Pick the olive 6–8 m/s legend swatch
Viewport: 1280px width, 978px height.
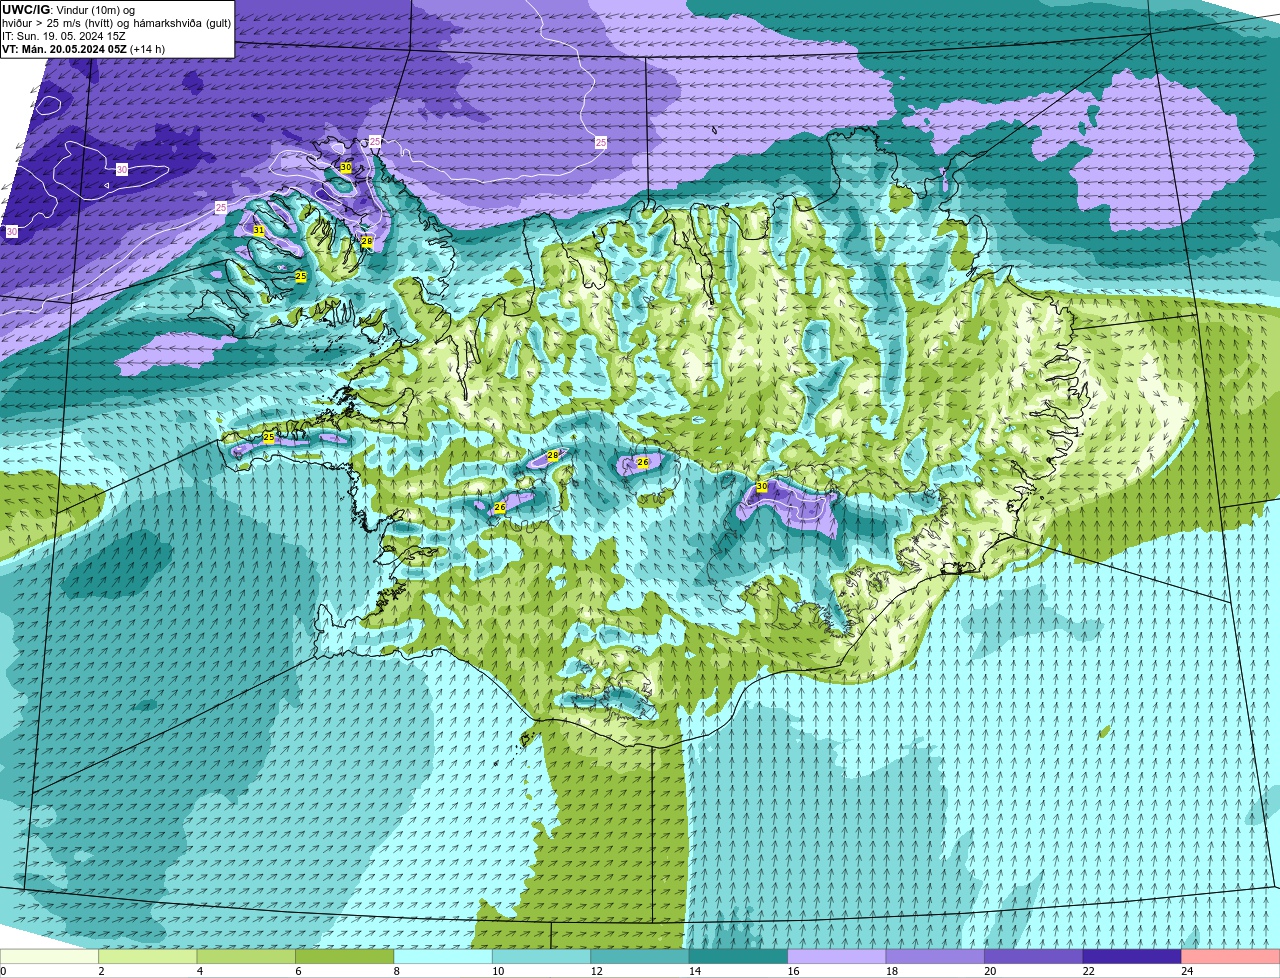[x=345, y=956]
